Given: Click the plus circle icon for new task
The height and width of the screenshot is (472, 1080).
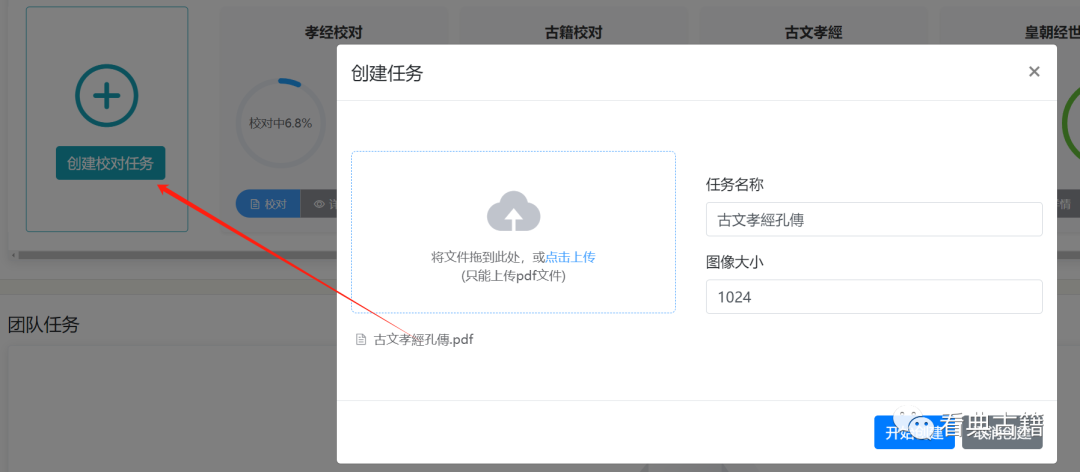Looking at the screenshot, I should coord(107,96).
